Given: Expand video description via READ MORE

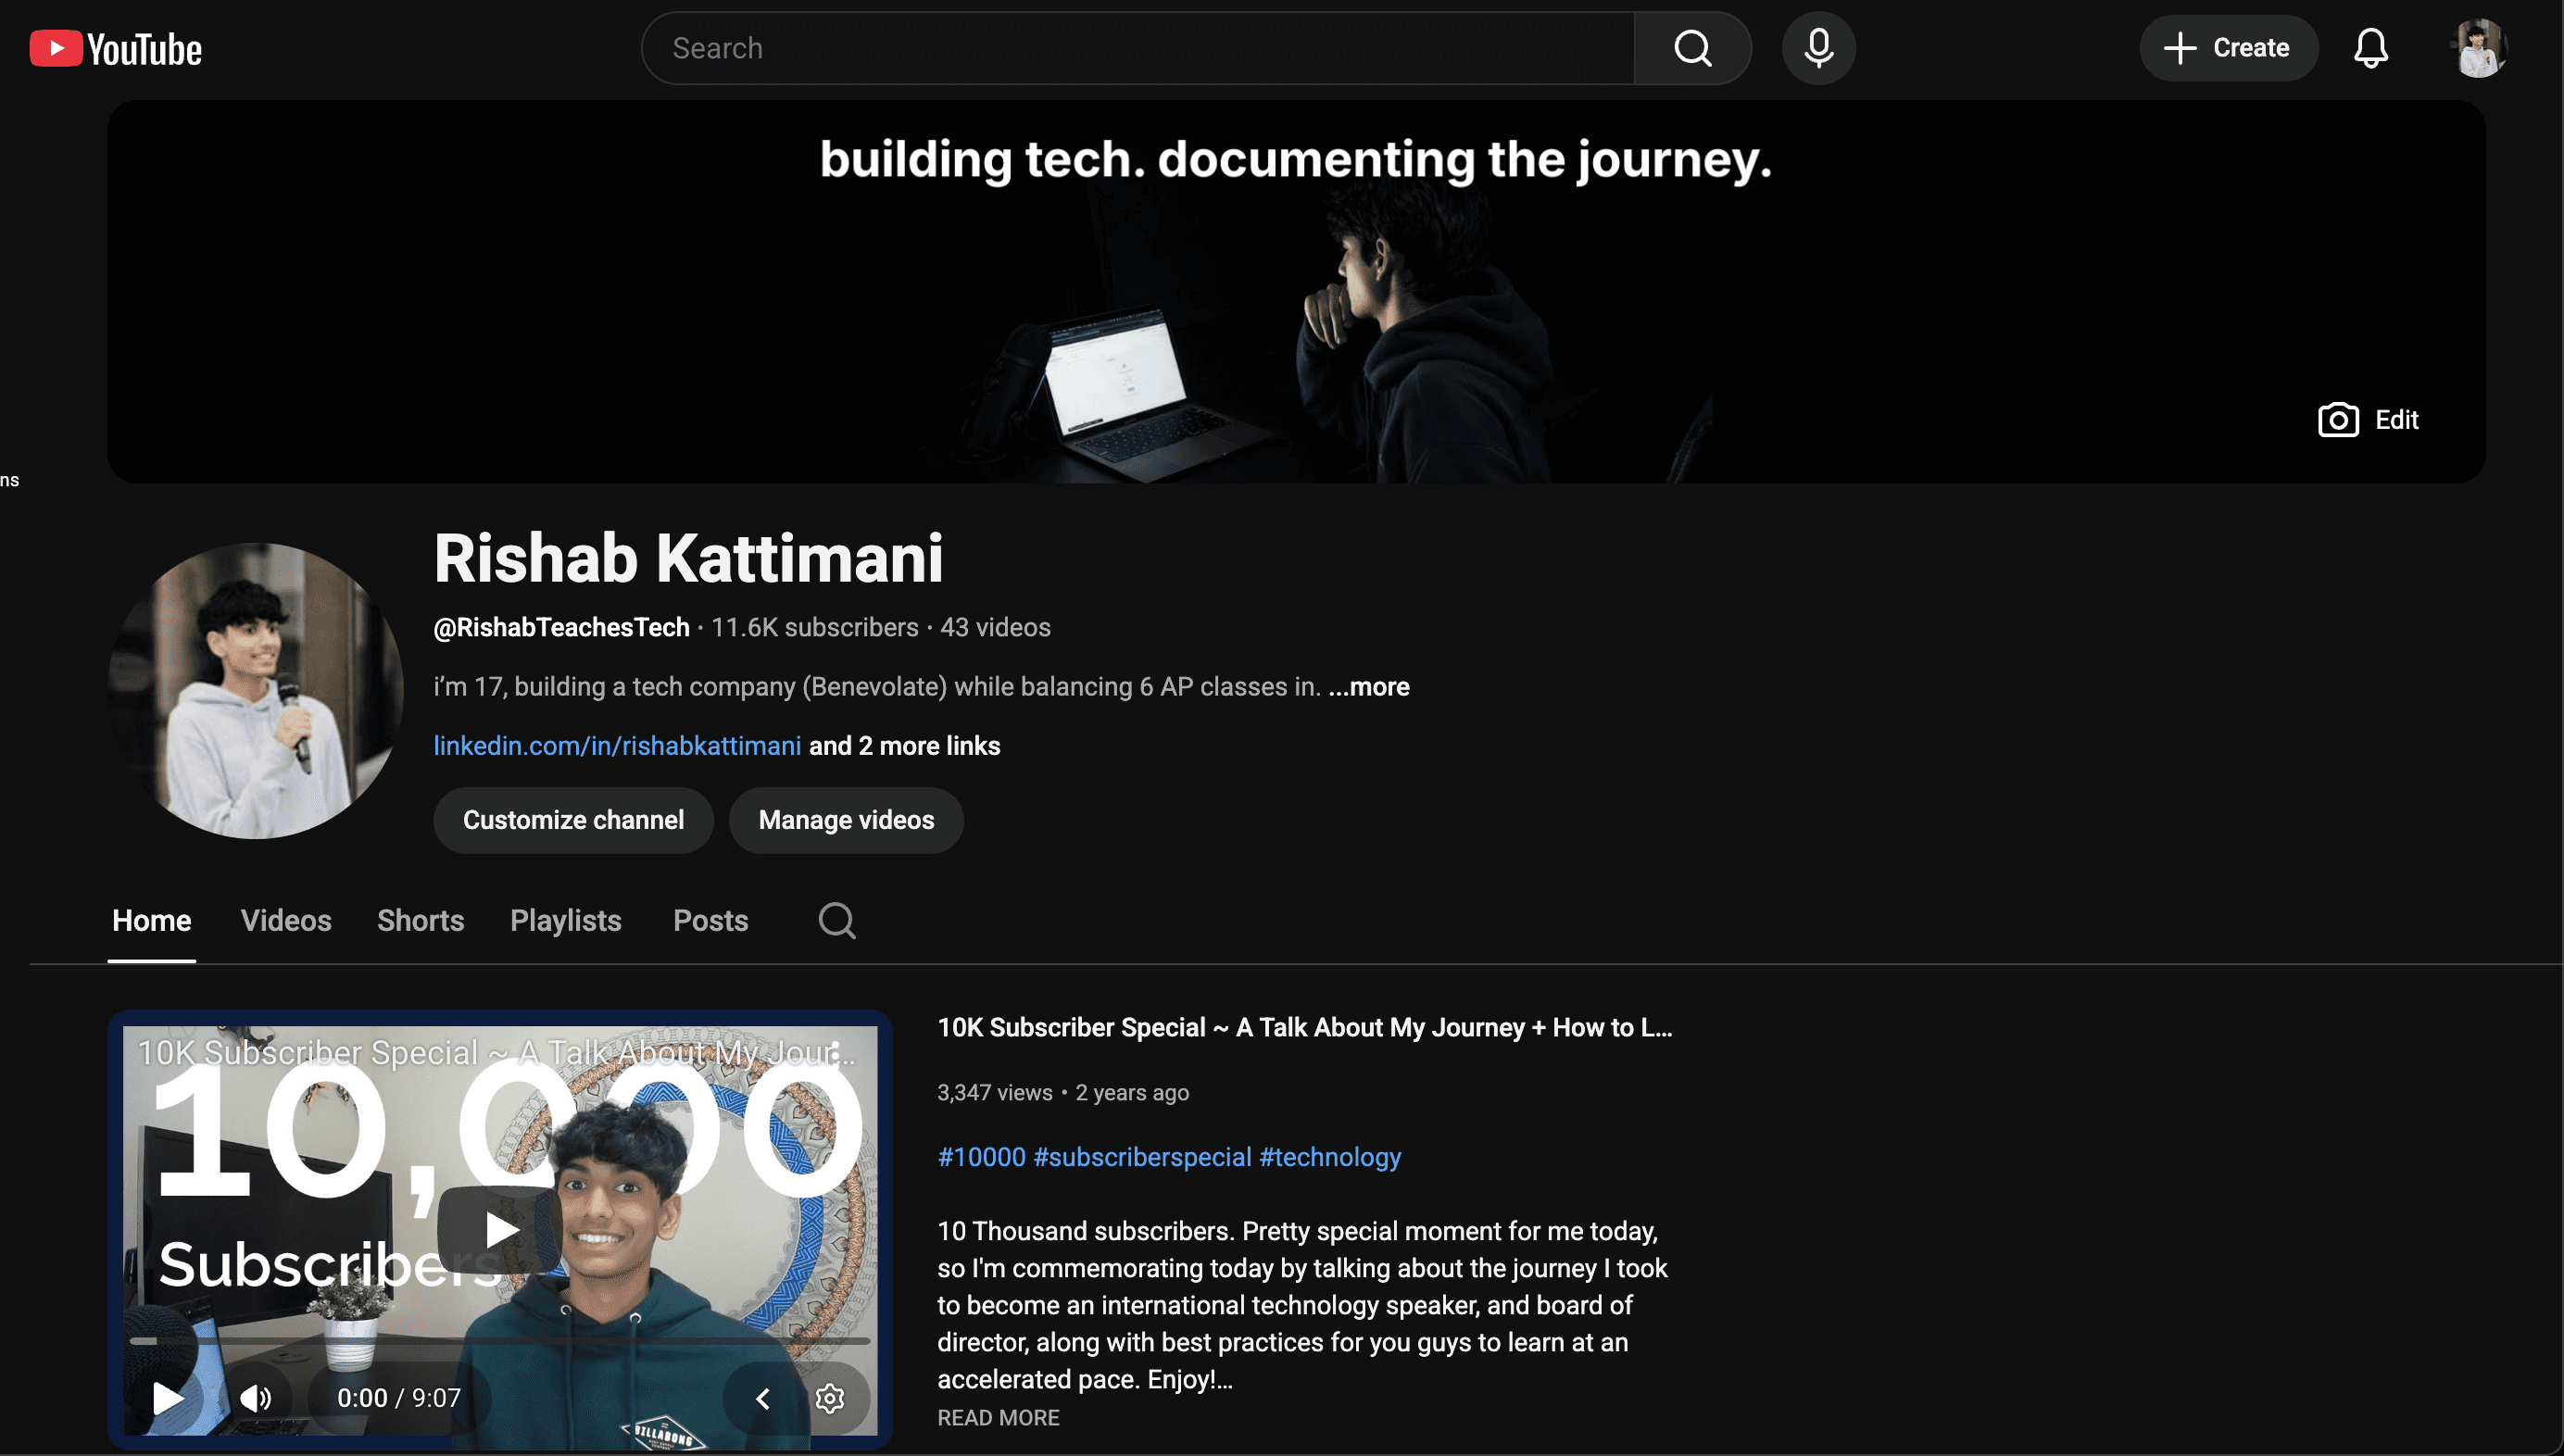Looking at the screenshot, I should tap(997, 1418).
